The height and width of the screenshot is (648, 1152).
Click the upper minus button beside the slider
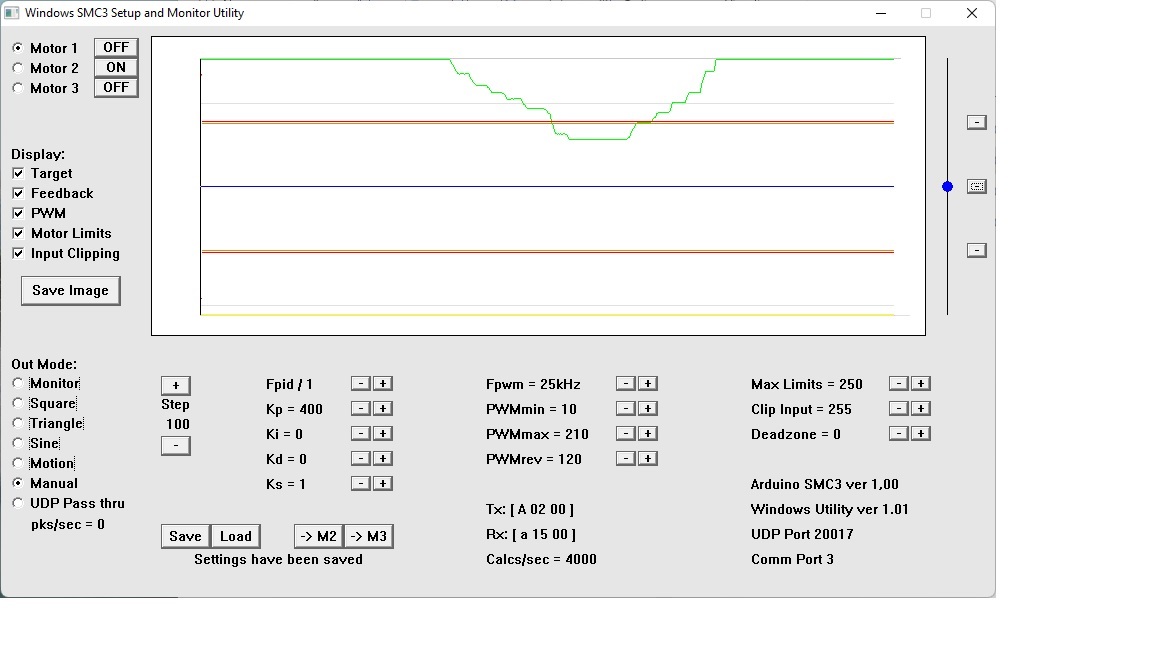tap(976, 123)
